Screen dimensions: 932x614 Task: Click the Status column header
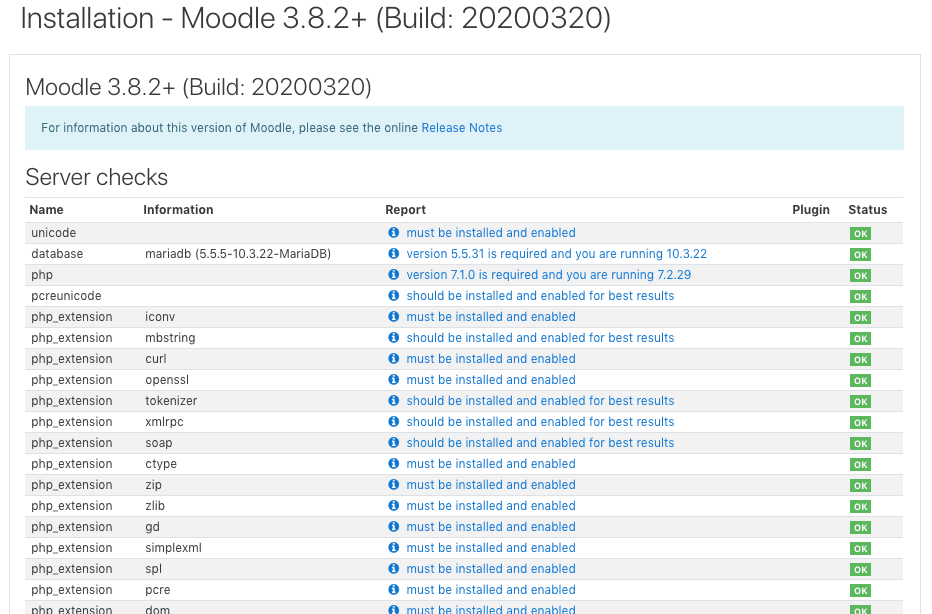pyautogui.click(x=867, y=210)
